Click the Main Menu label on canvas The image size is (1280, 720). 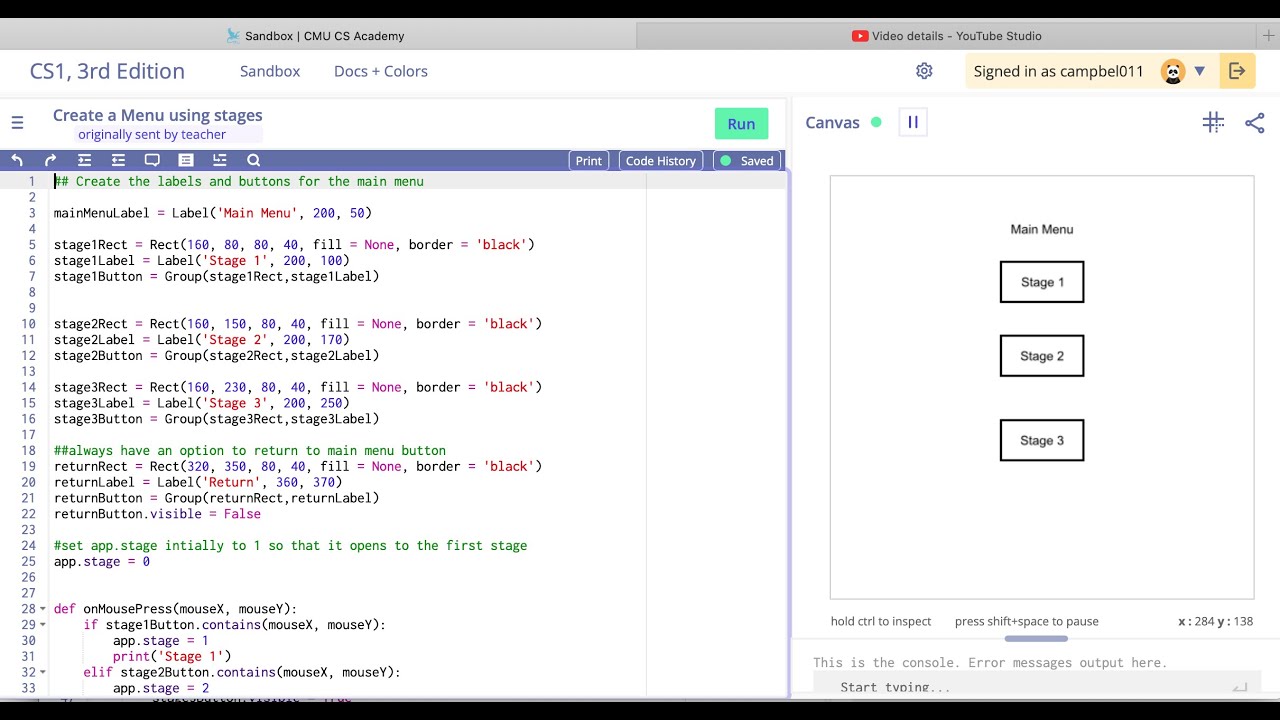tap(1042, 229)
